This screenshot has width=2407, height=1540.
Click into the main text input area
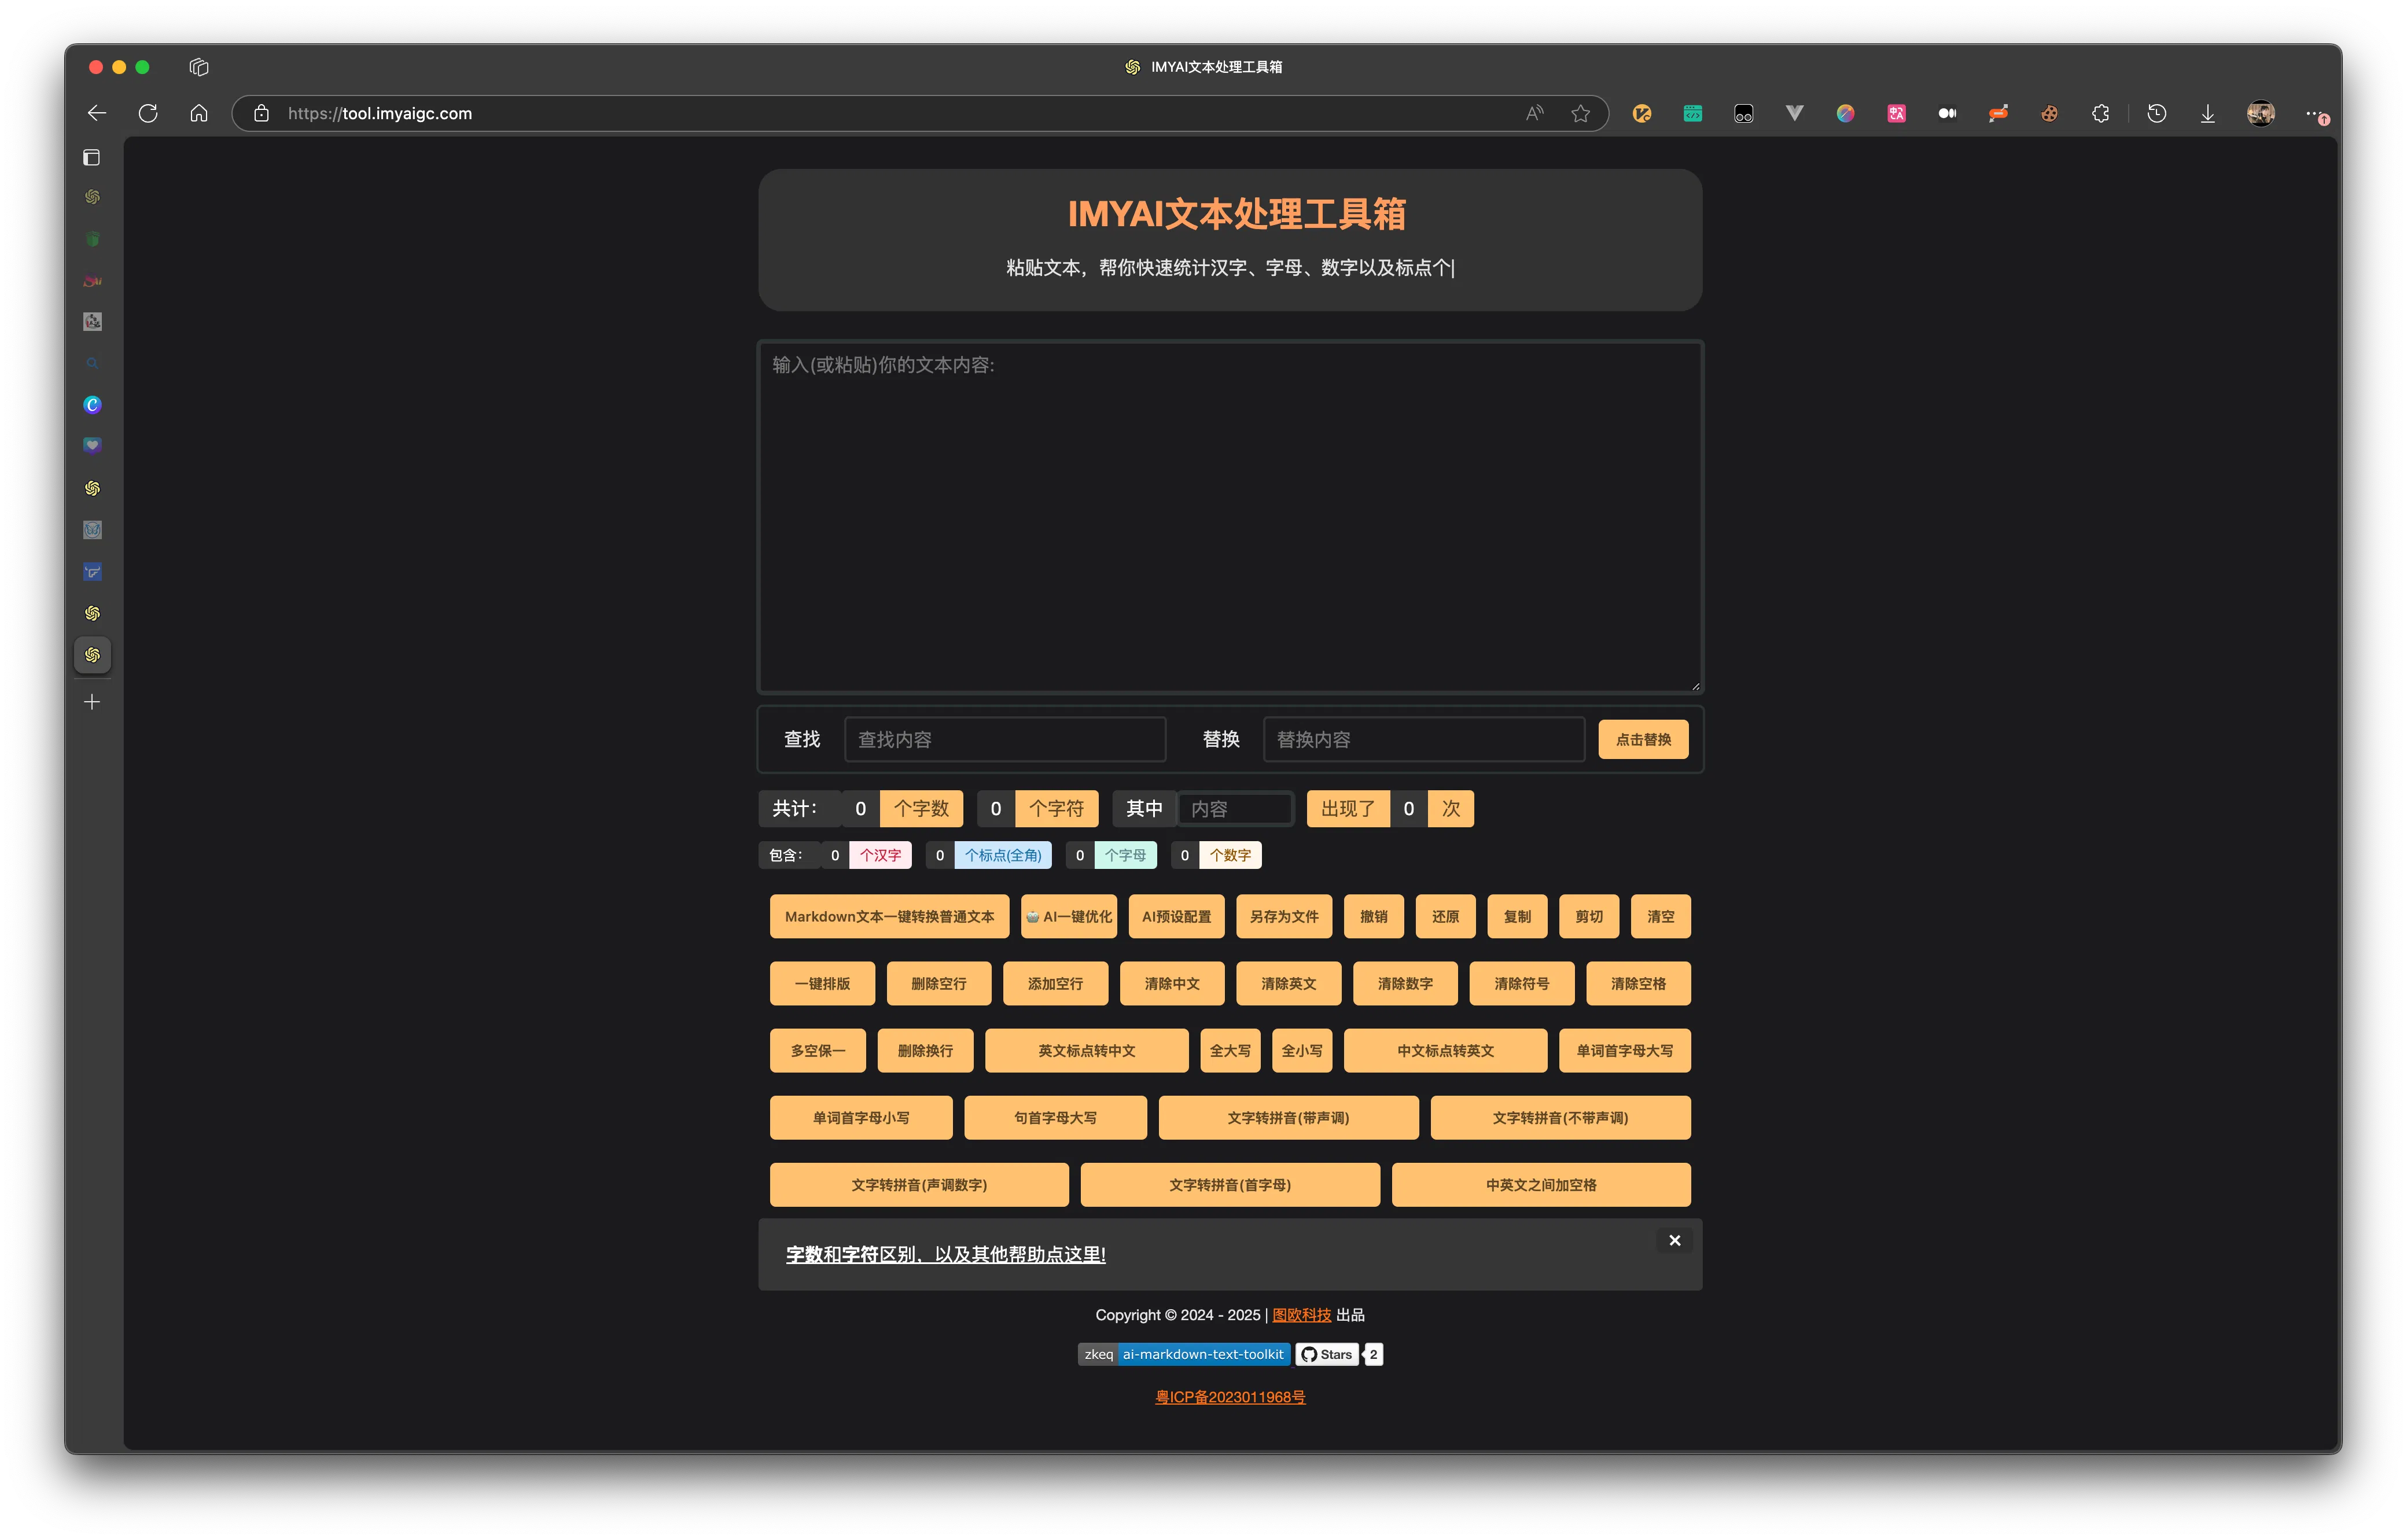1230,517
